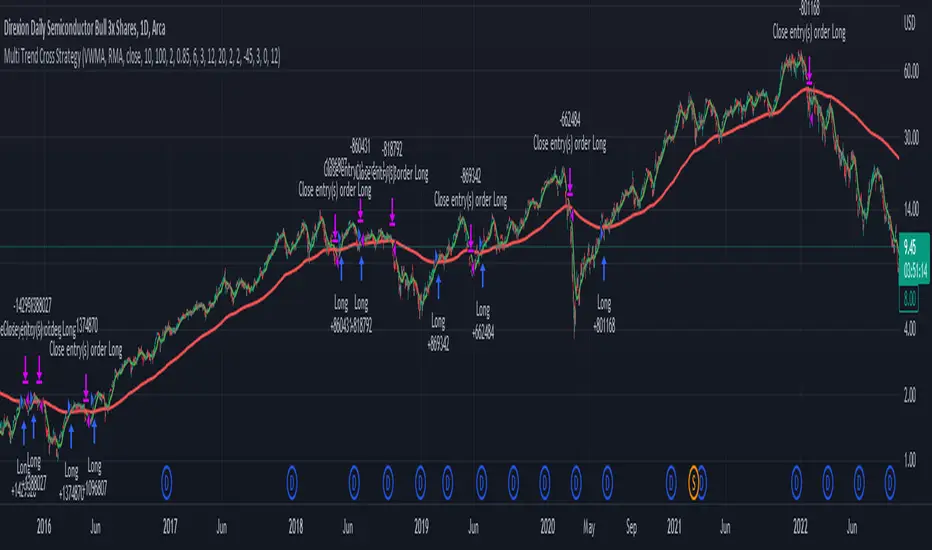Click the 4.00 price axis label
932x550 pixels.
[910, 329]
